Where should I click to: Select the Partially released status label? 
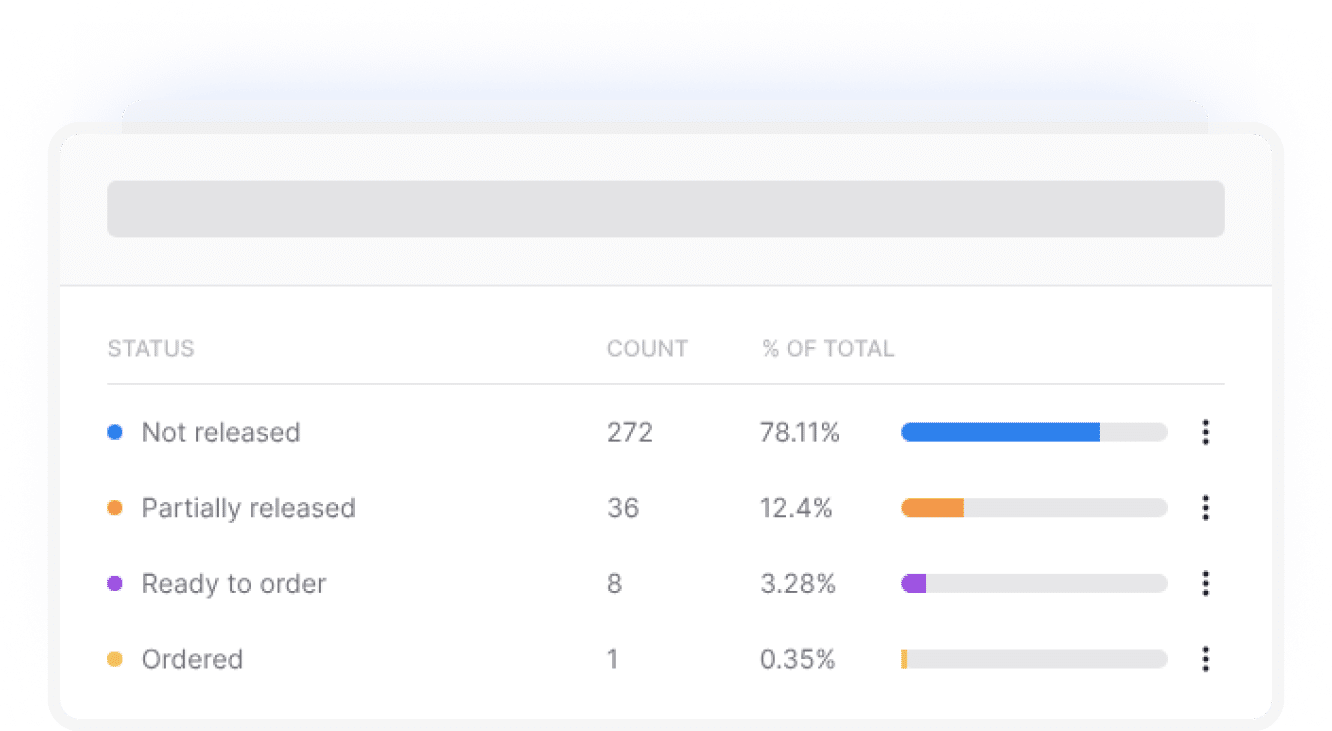[x=248, y=508]
